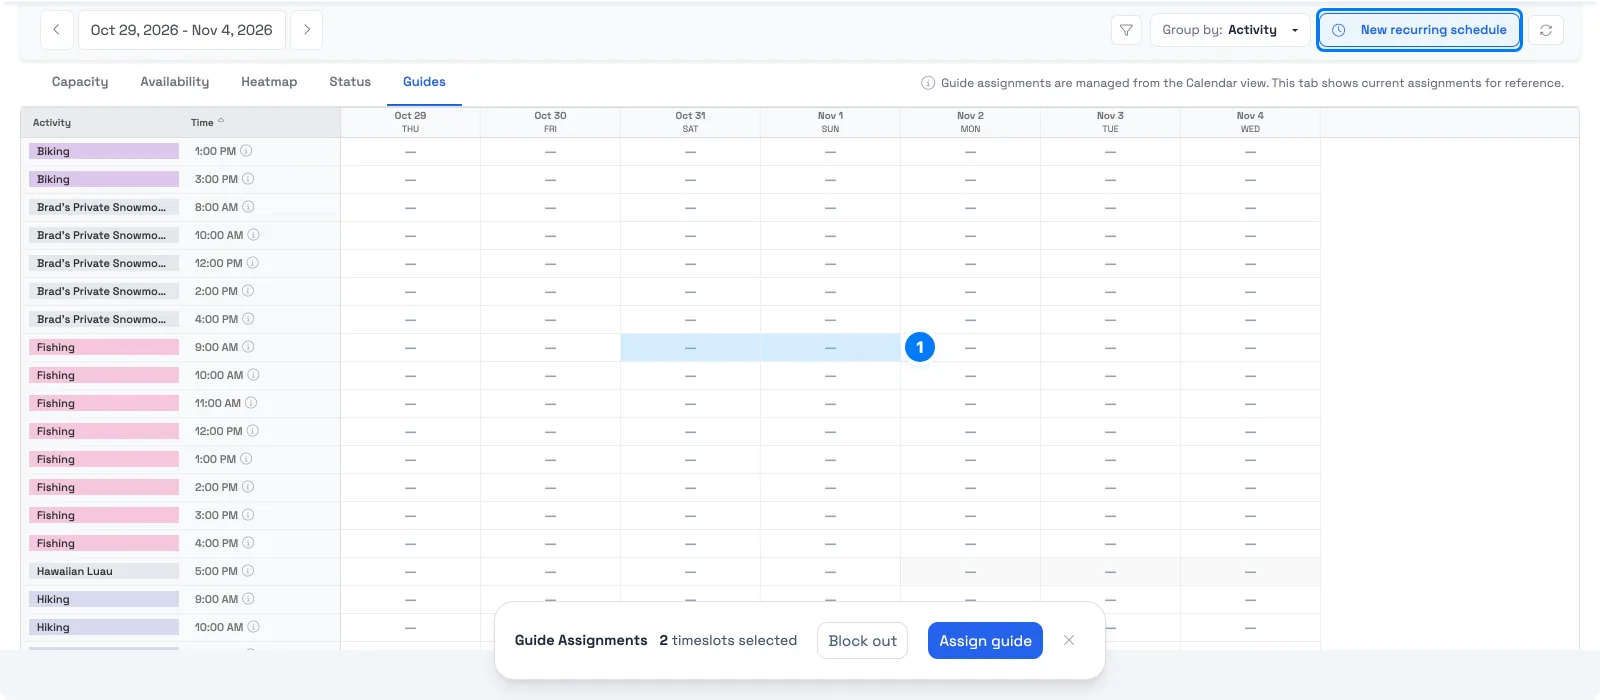Click the refresh icon button
This screenshot has height=700, width=1600.
(x=1546, y=30)
